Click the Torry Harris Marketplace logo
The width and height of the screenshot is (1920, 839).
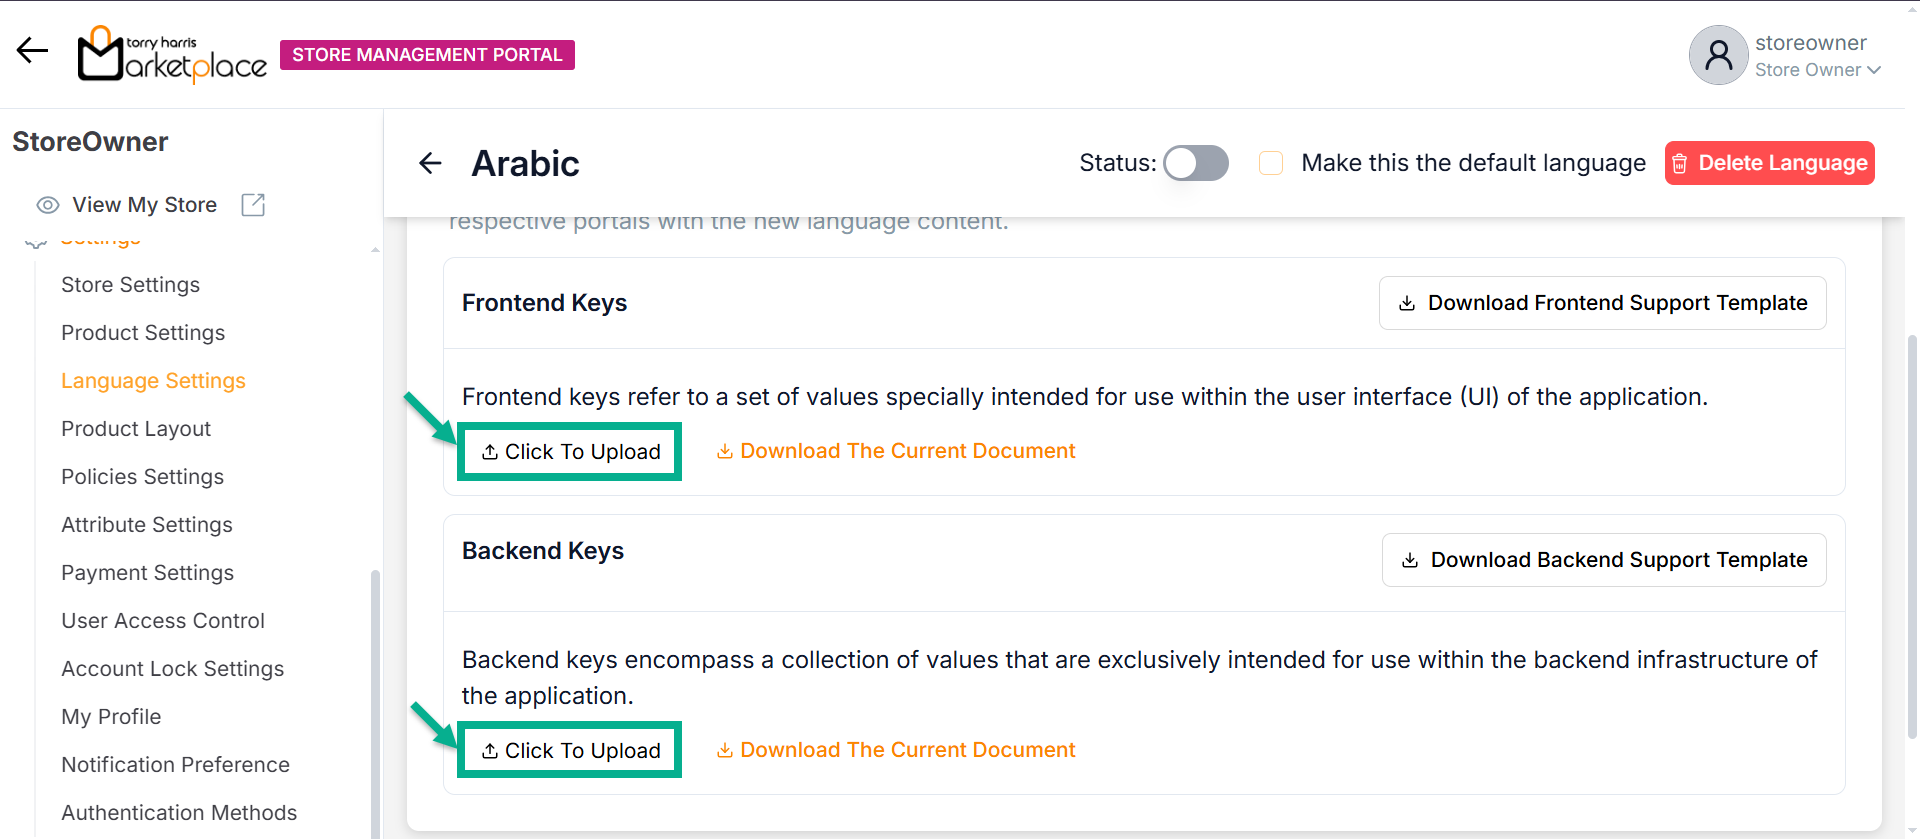pos(172,55)
